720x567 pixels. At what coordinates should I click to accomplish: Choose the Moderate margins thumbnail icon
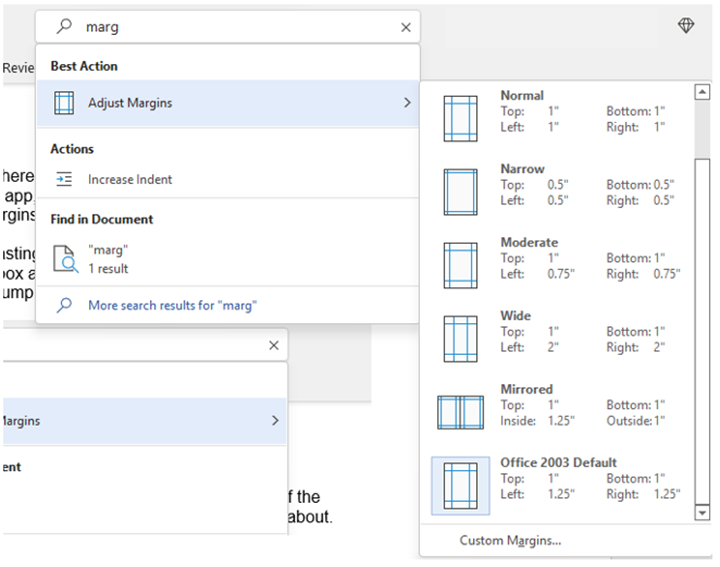[x=461, y=265]
